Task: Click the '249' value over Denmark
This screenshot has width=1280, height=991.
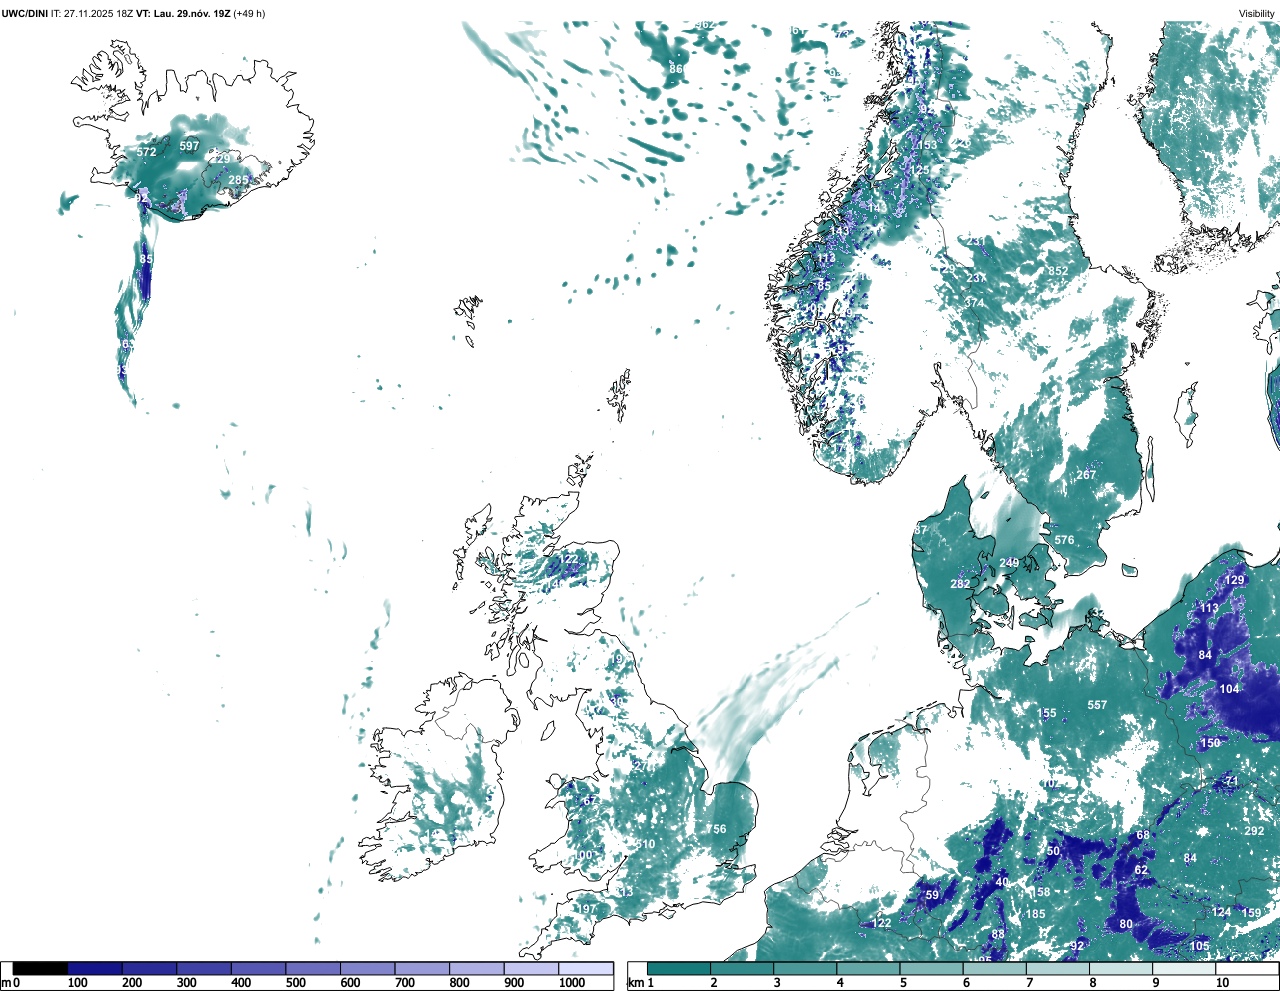Action: pyautogui.click(x=1009, y=563)
